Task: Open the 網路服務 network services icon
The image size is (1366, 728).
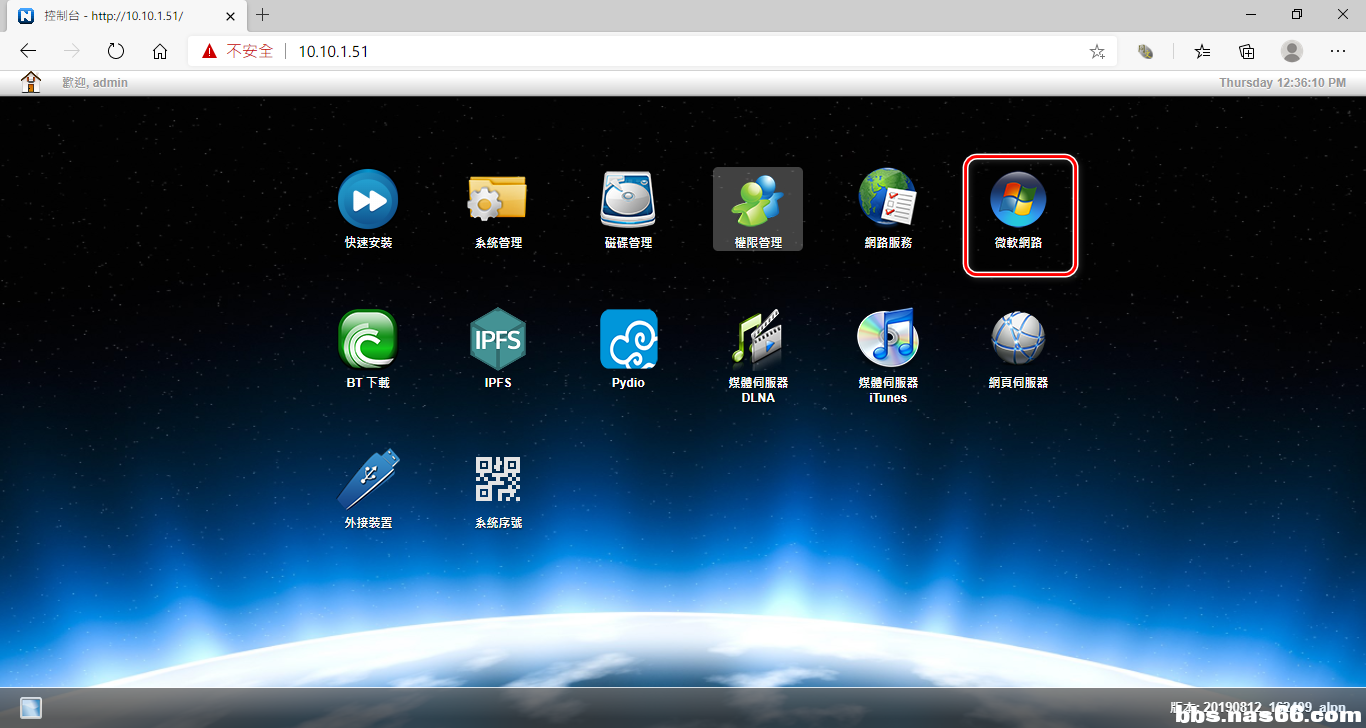Action: [888, 198]
